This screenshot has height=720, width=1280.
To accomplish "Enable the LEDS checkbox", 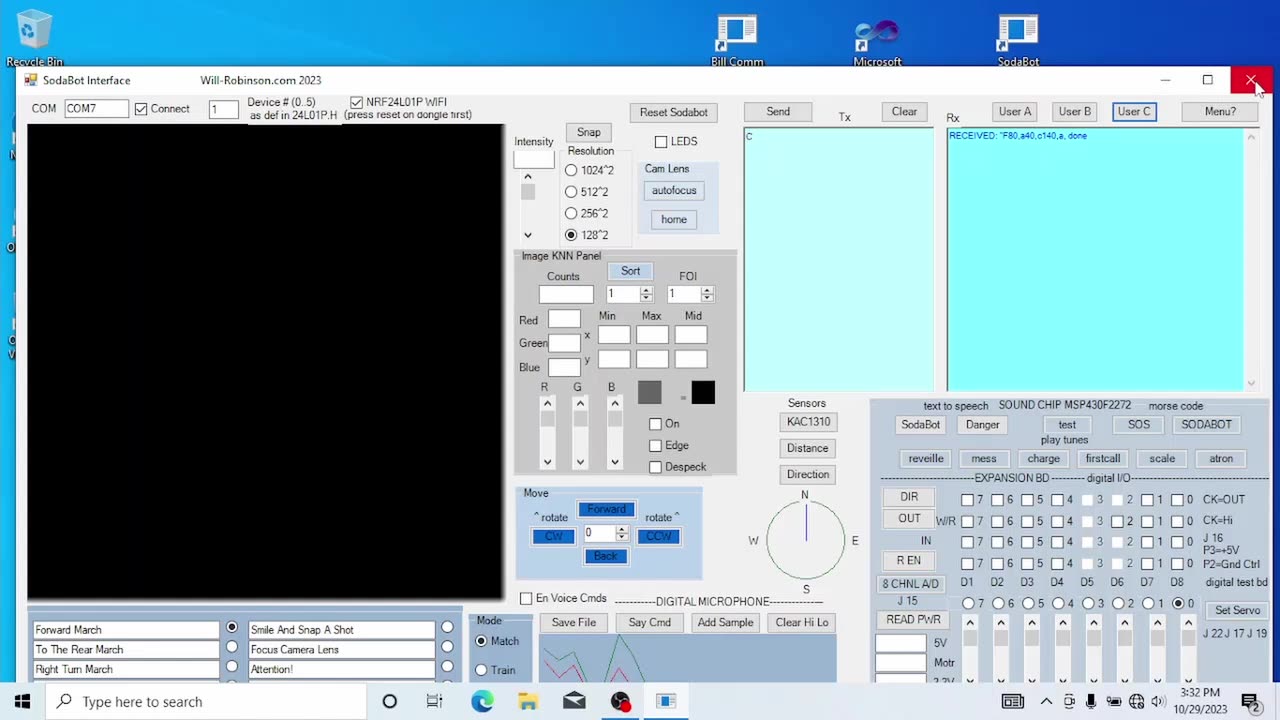I will click(x=661, y=142).
